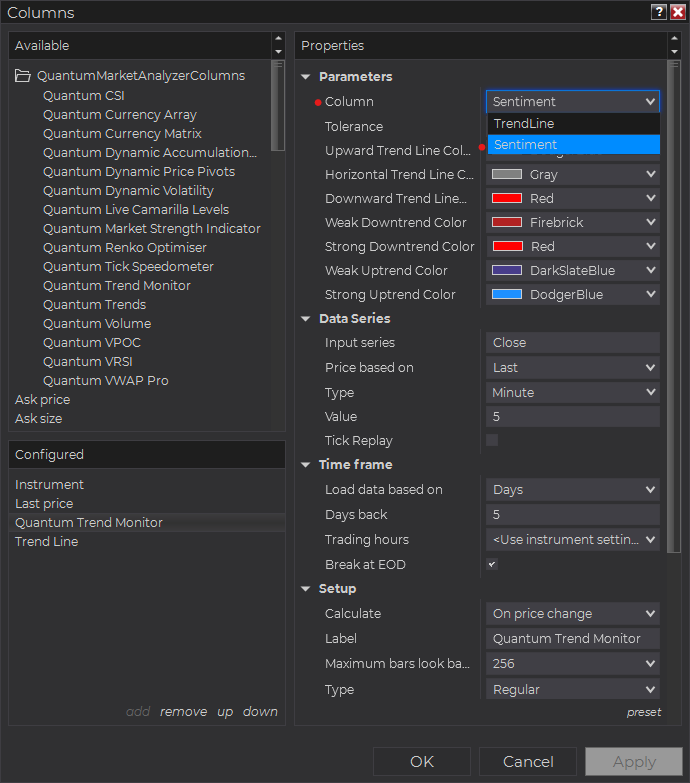Click the Cancel button
Screen dimensions: 690x783
(x=528, y=762)
